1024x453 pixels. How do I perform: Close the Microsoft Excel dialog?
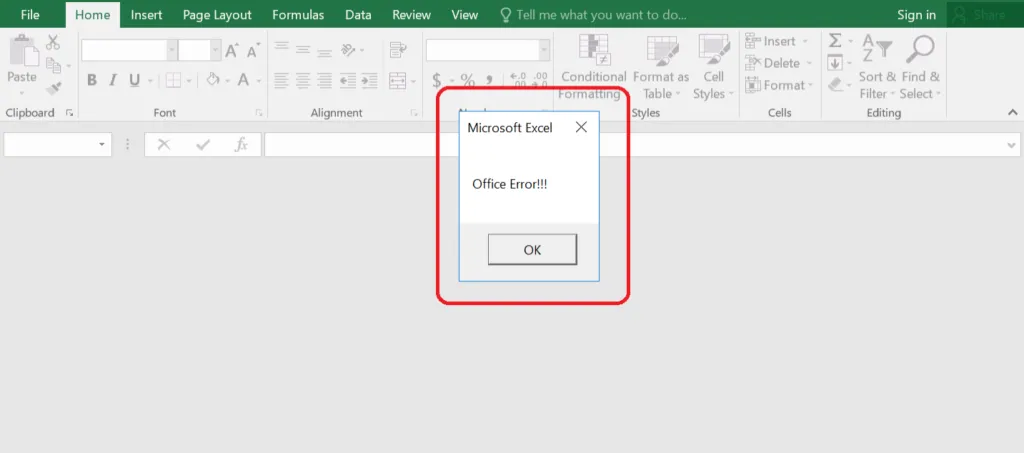(581, 127)
